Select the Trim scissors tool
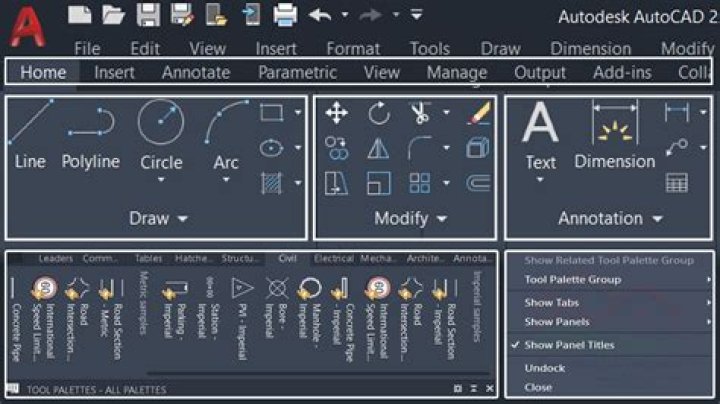The width and height of the screenshot is (720, 404). point(420,113)
